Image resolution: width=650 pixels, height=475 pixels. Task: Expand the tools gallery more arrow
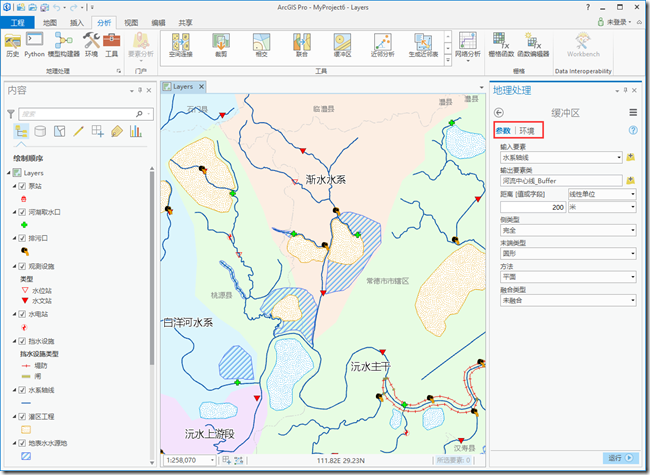[448, 61]
